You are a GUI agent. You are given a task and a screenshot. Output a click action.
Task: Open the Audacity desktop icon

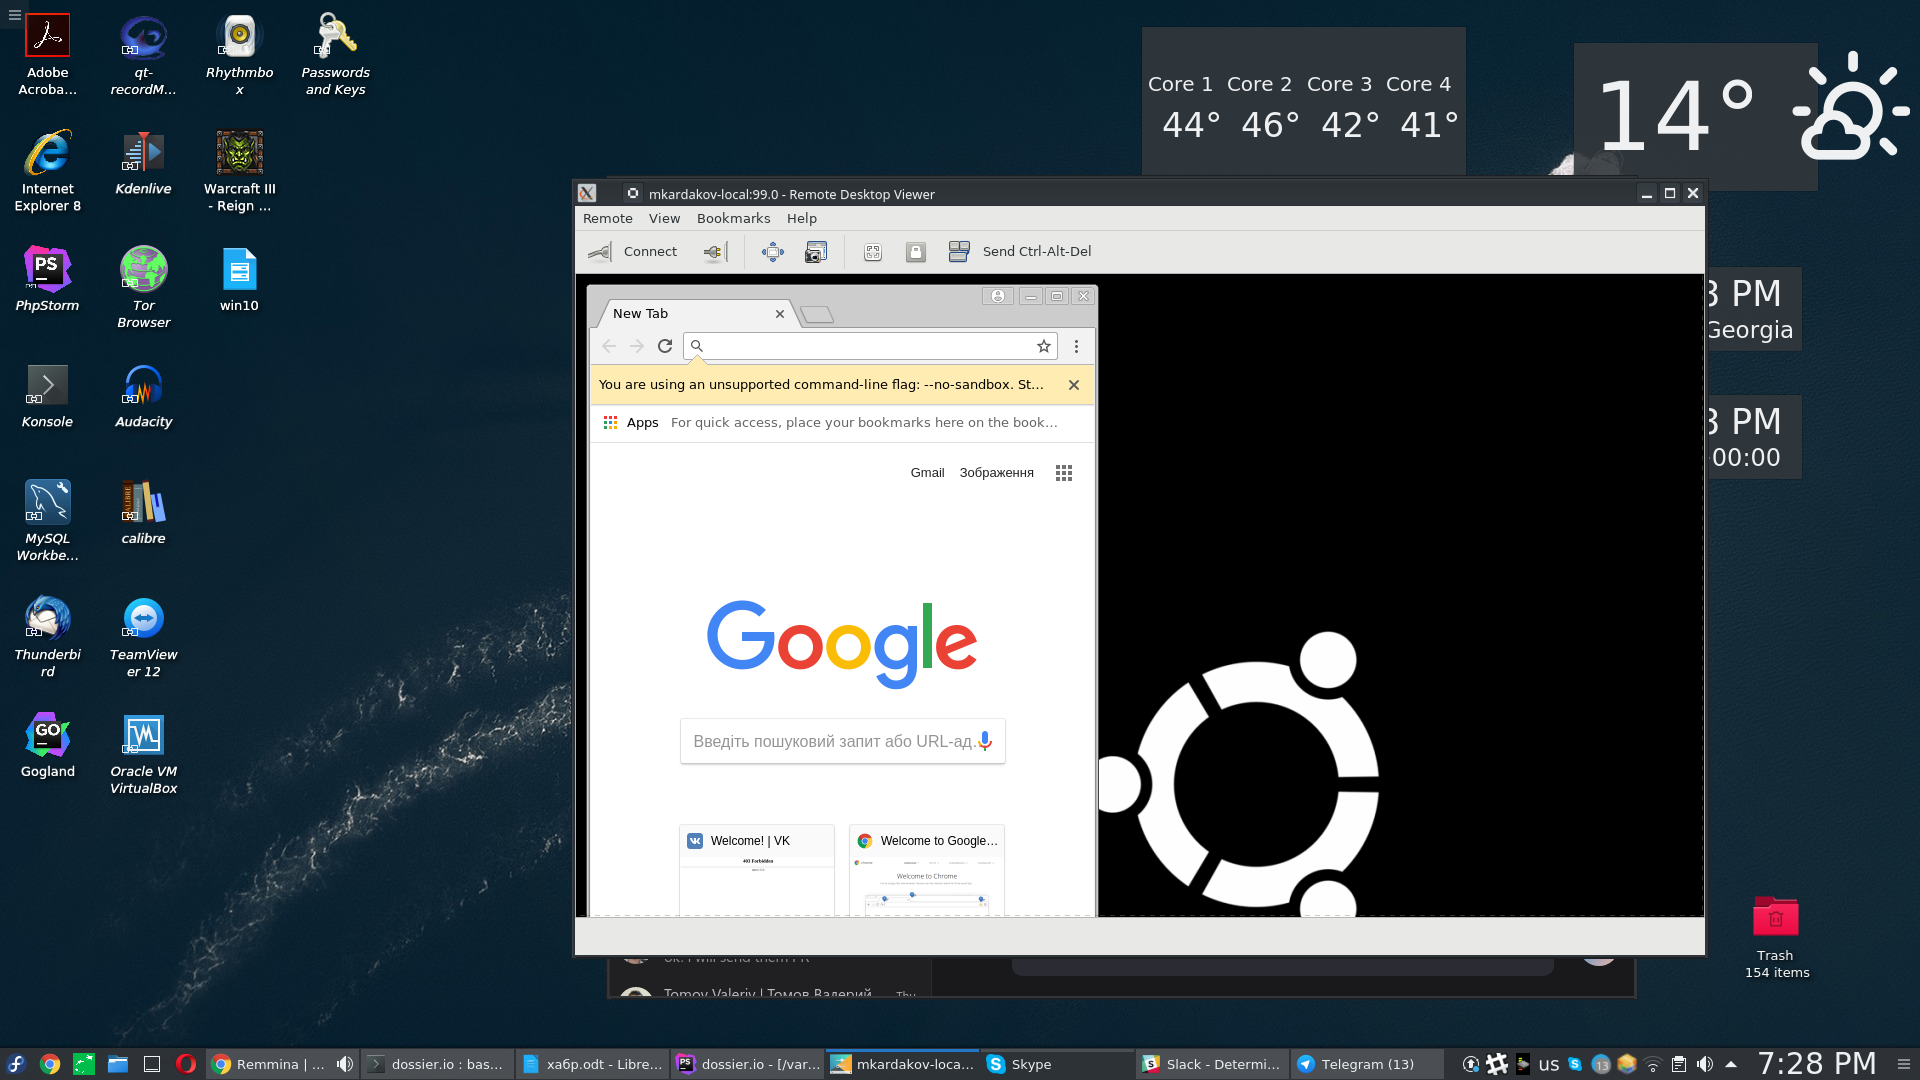click(x=143, y=397)
